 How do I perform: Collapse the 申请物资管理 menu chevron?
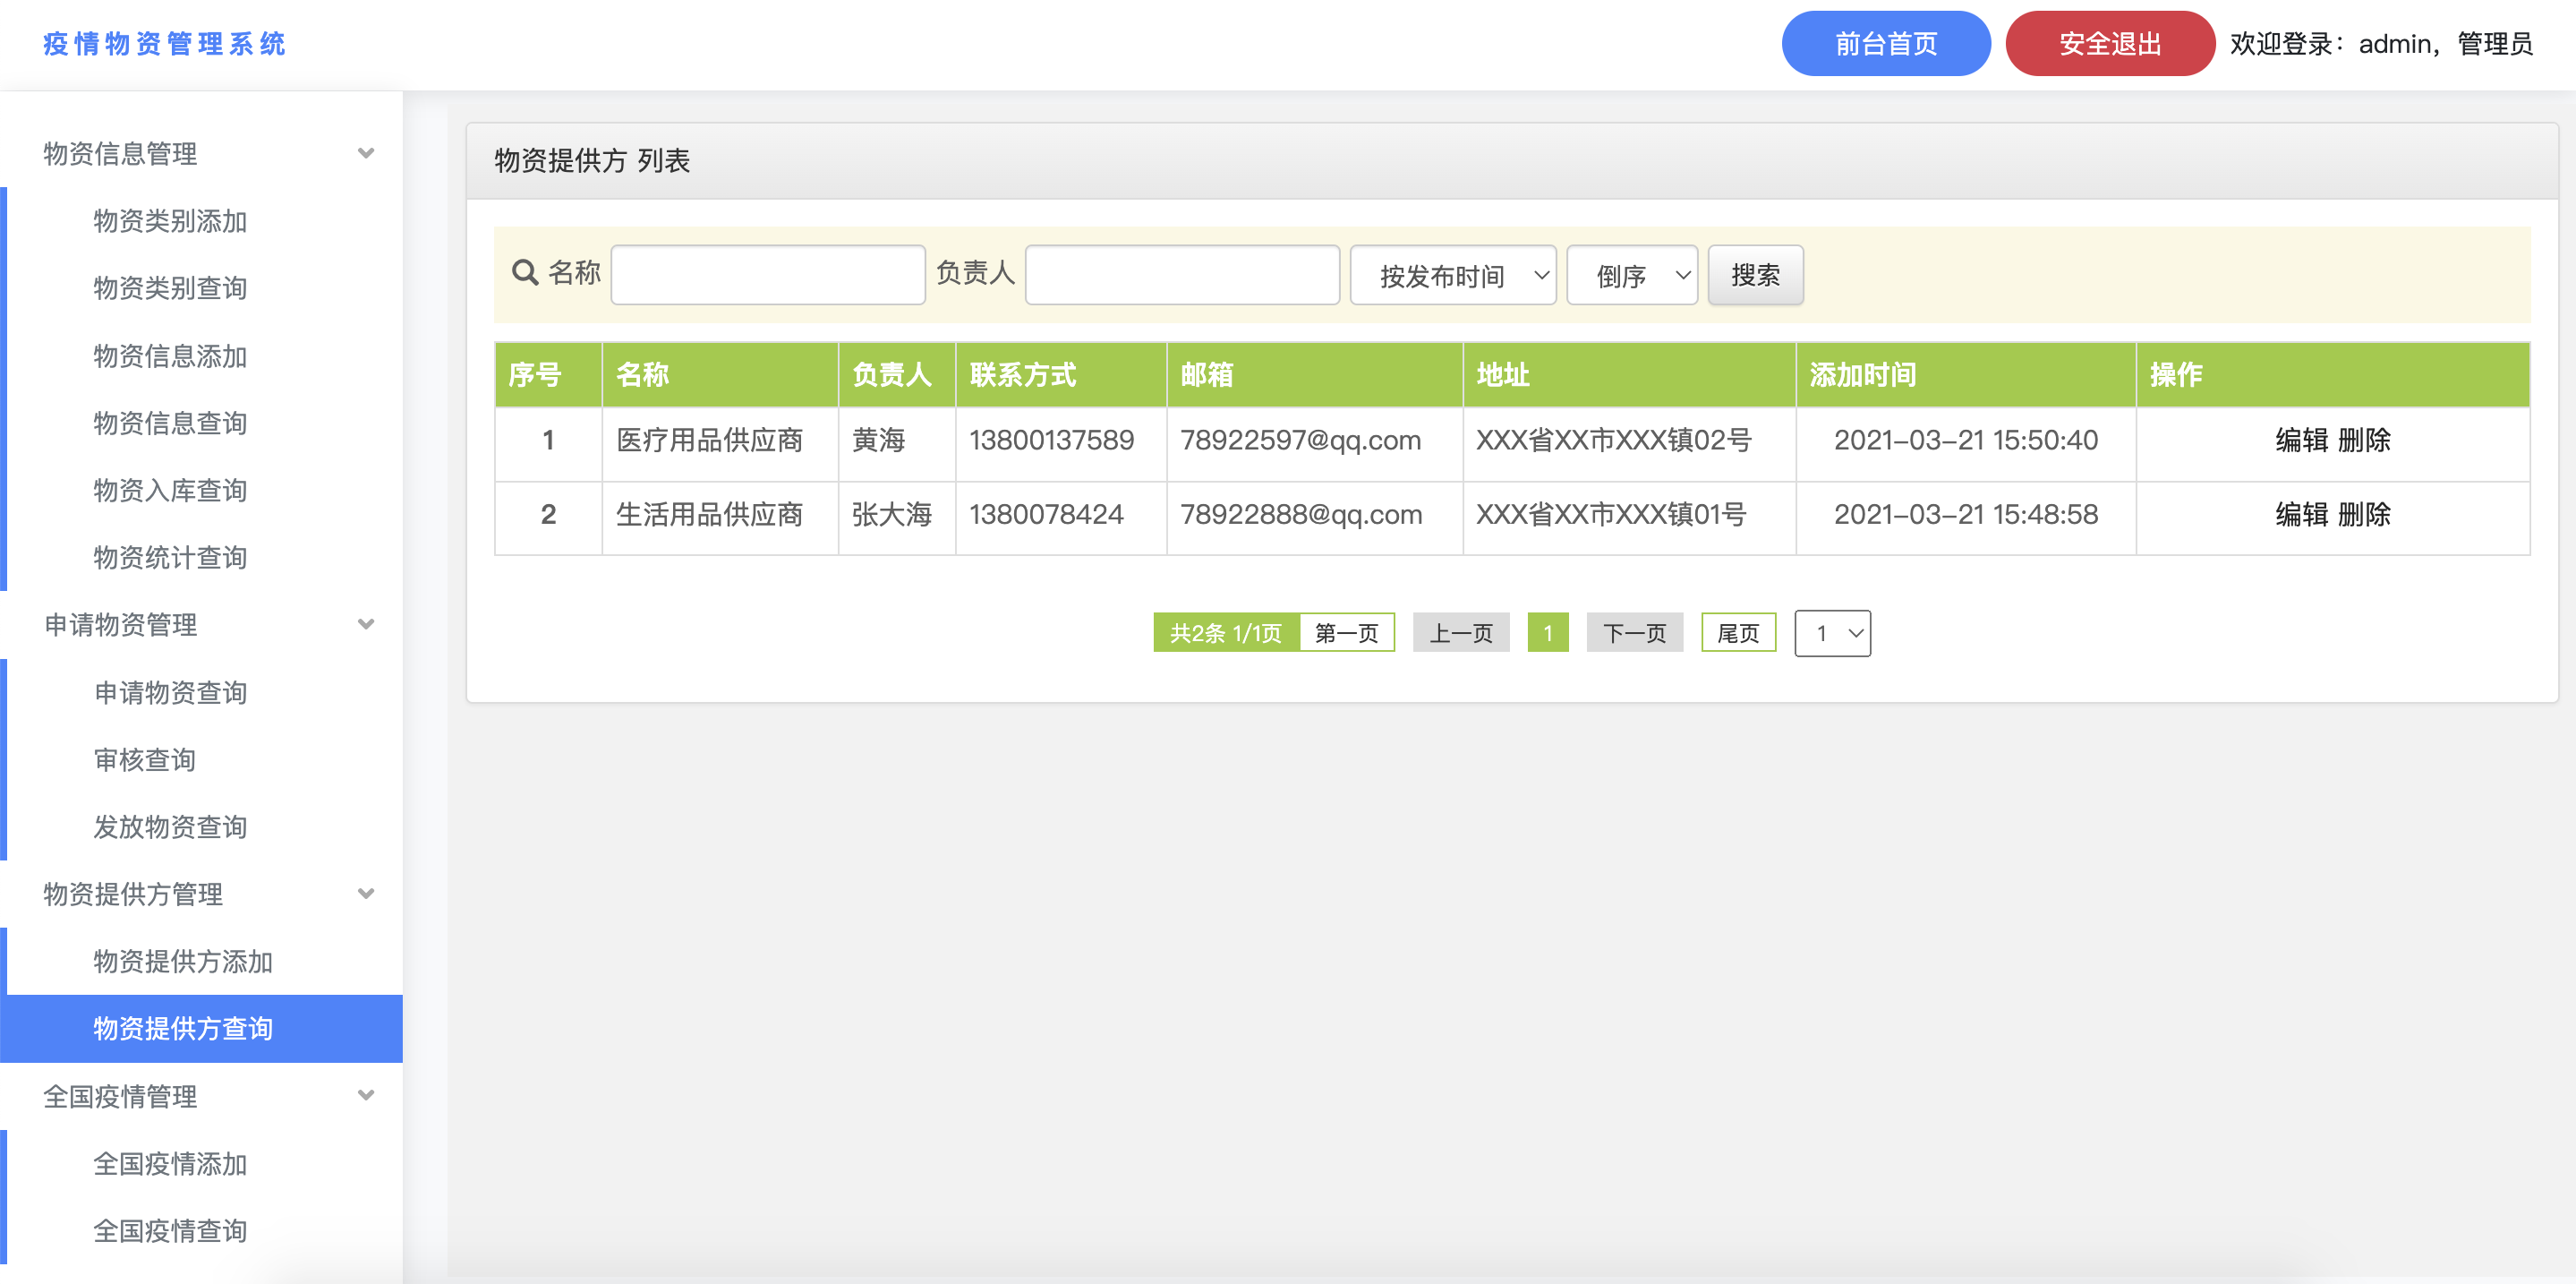366,624
